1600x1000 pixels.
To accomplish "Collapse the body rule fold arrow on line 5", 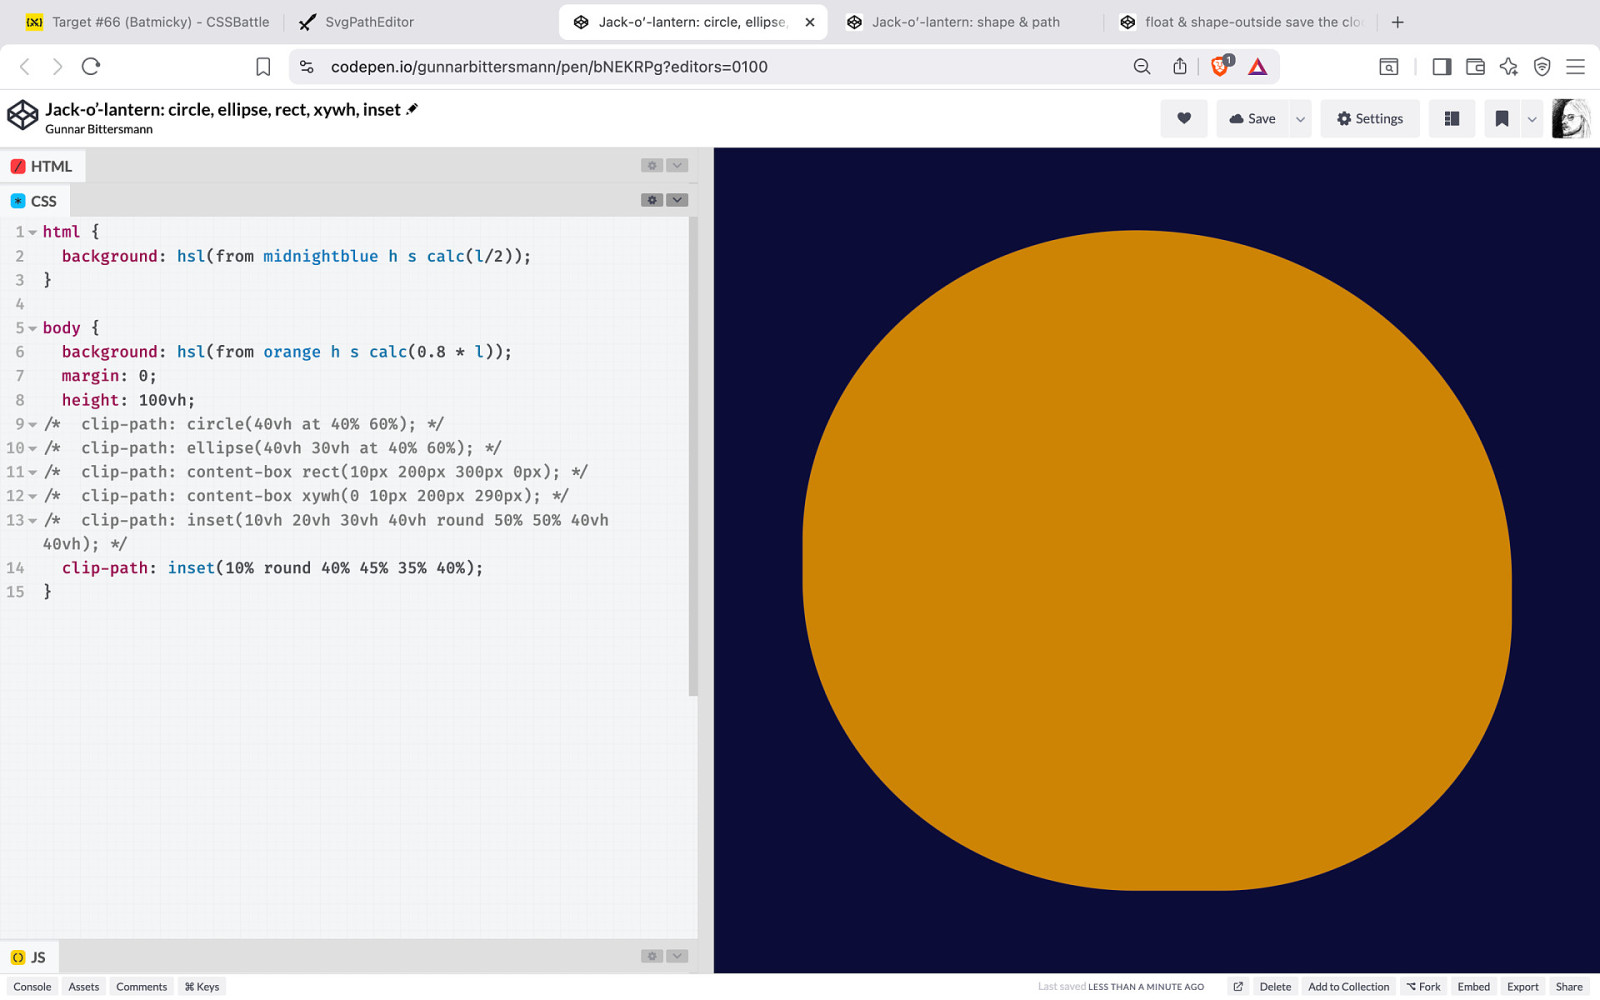I will point(33,328).
